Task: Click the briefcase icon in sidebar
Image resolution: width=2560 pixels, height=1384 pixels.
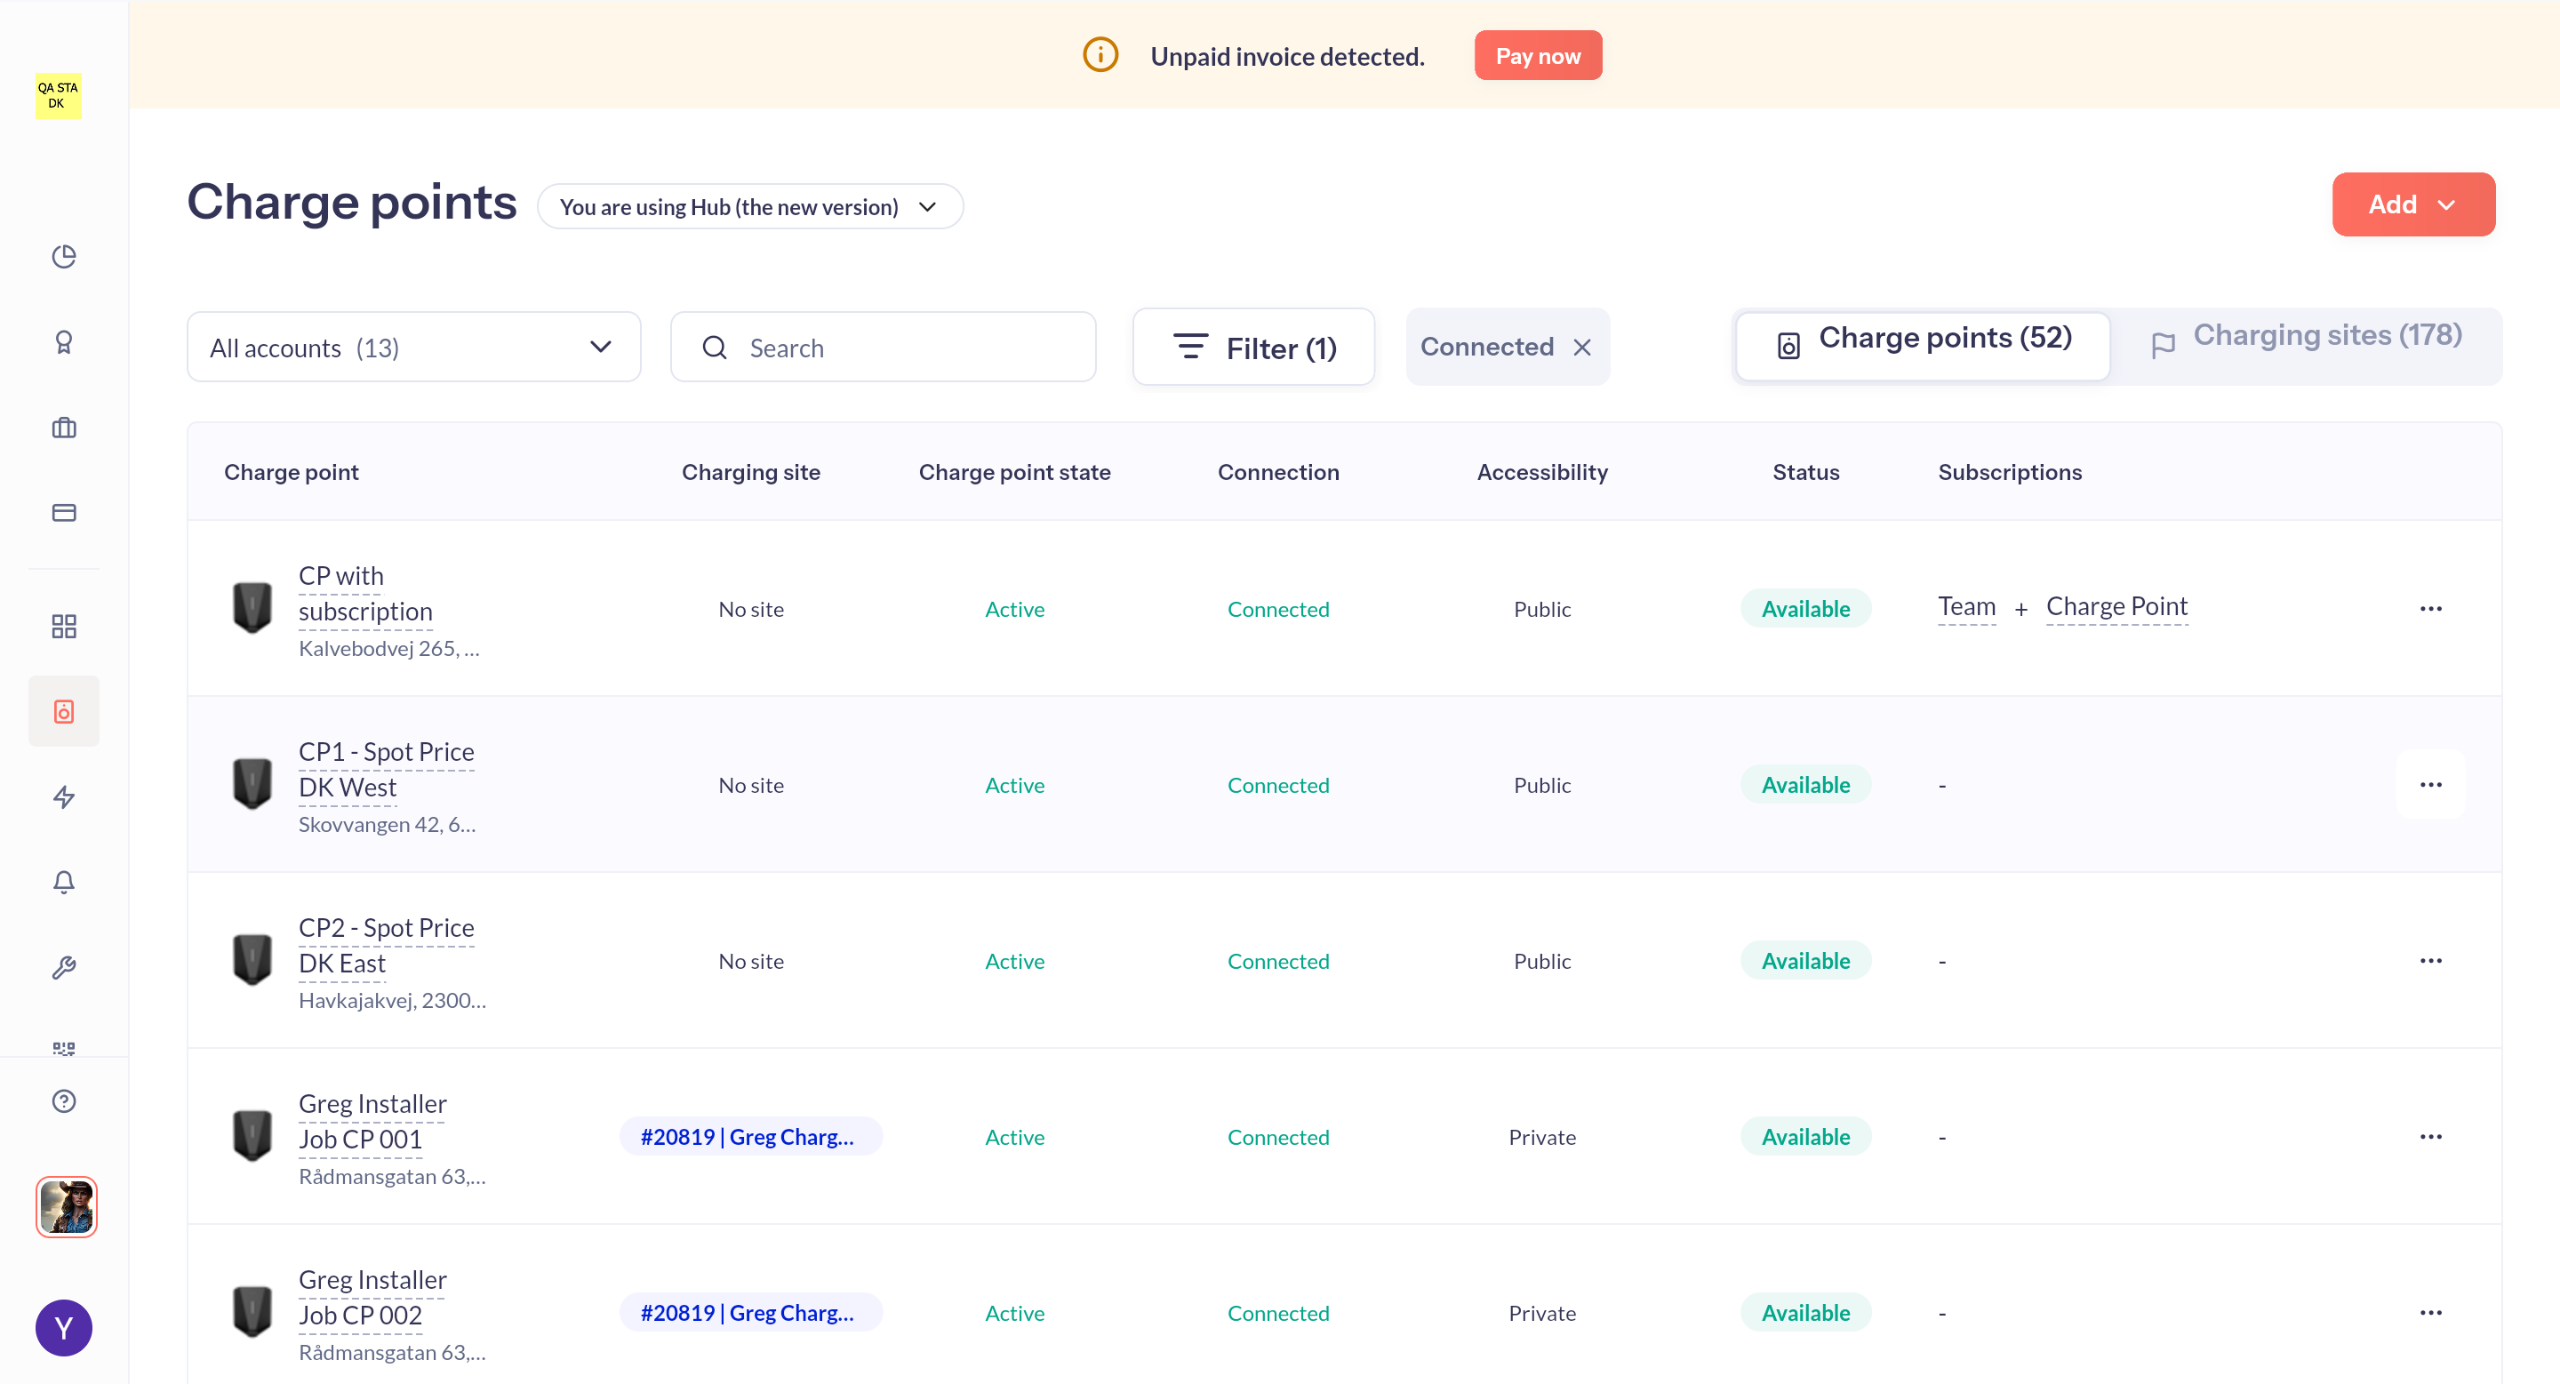Action: (x=64, y=428)
